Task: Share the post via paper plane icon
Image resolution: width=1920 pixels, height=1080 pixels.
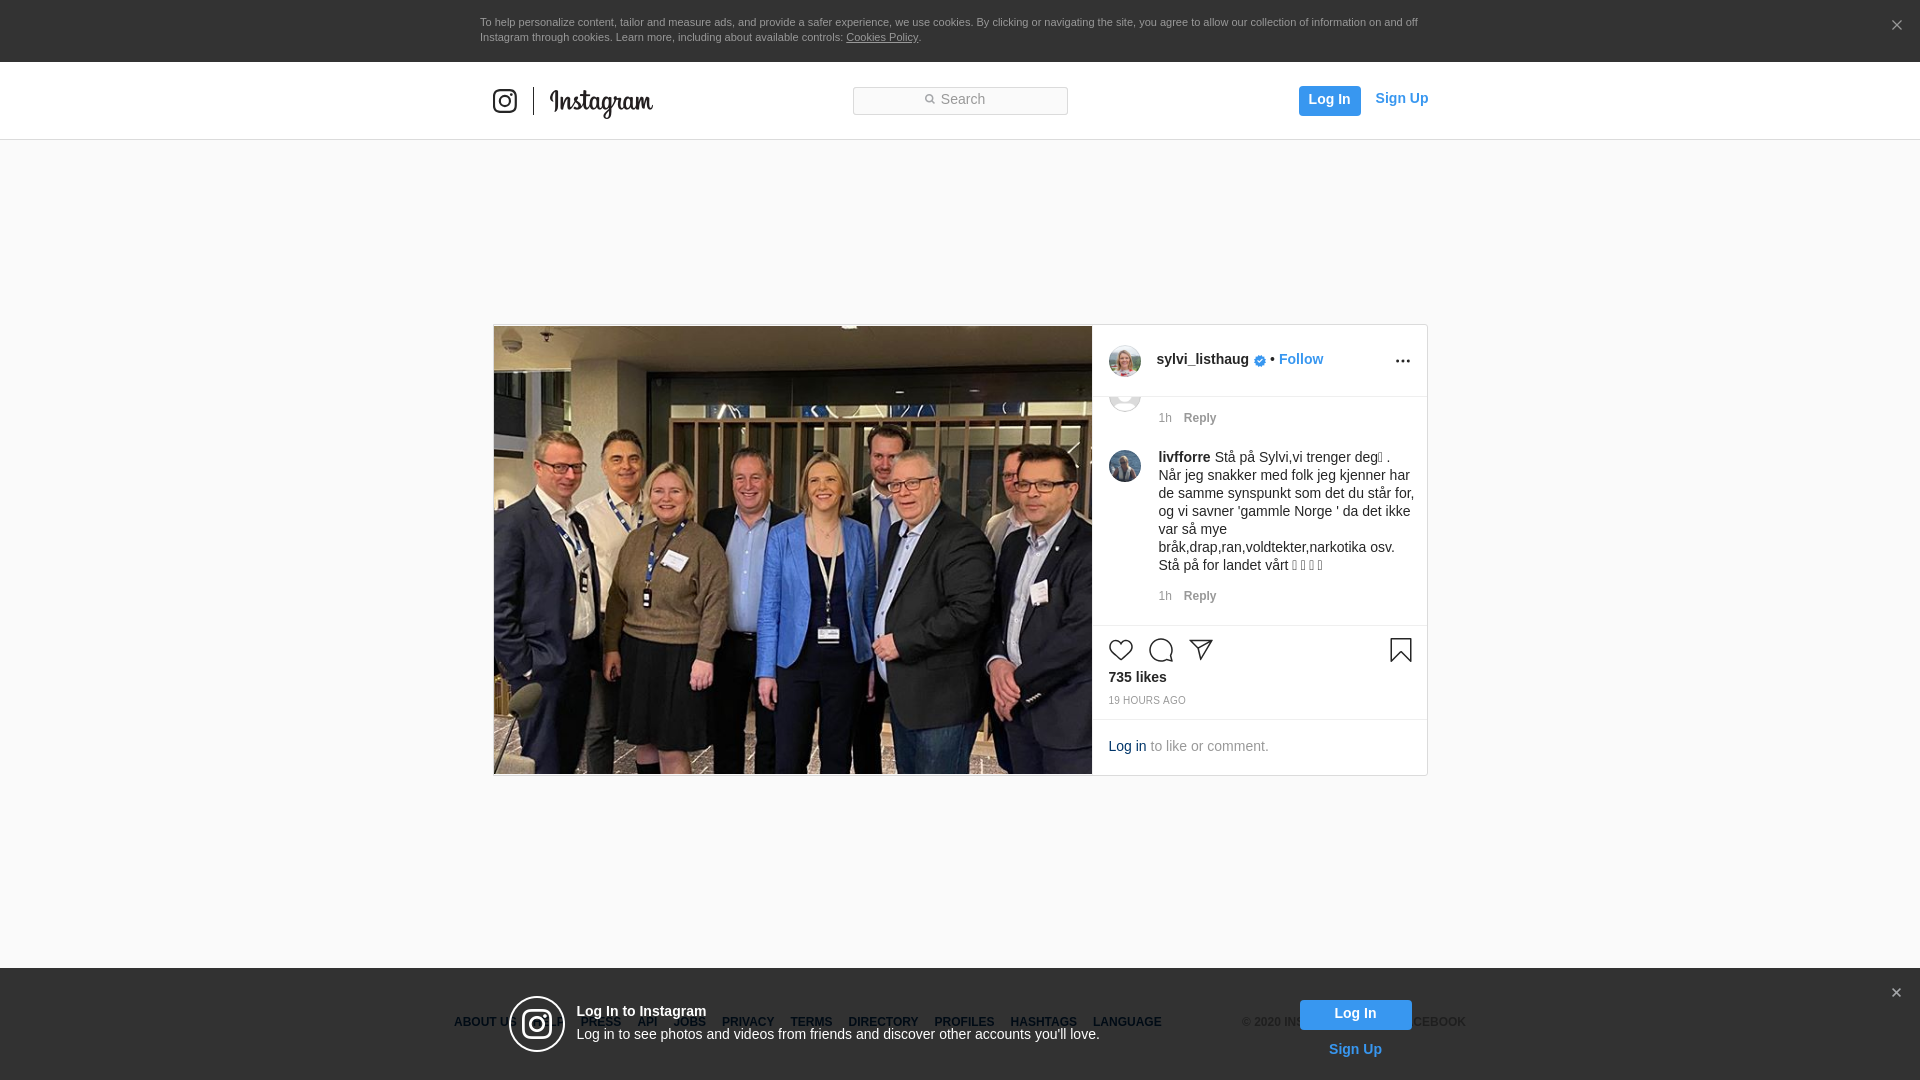Action: [1201, 650]
